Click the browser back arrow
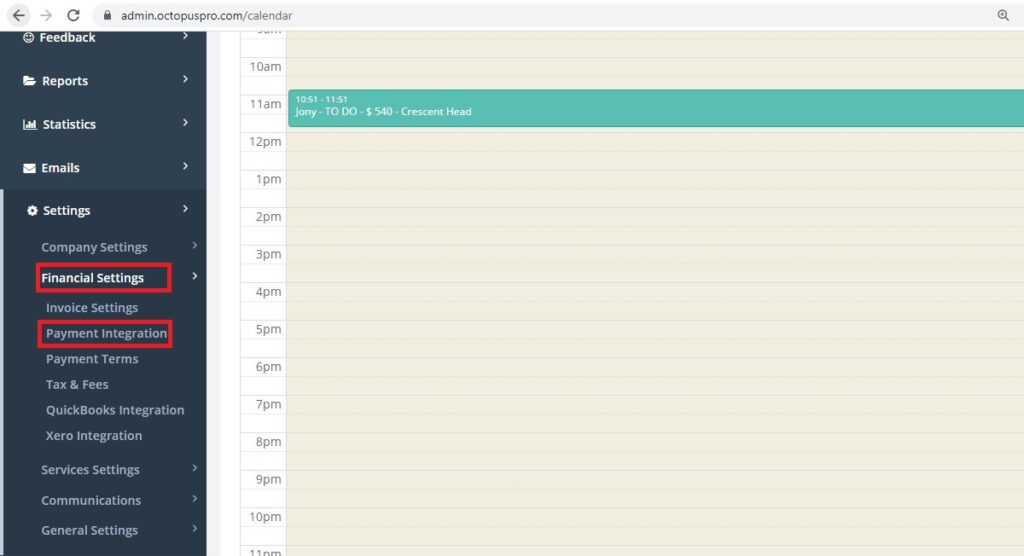The image size is (1024, 556). coord(19,15)
